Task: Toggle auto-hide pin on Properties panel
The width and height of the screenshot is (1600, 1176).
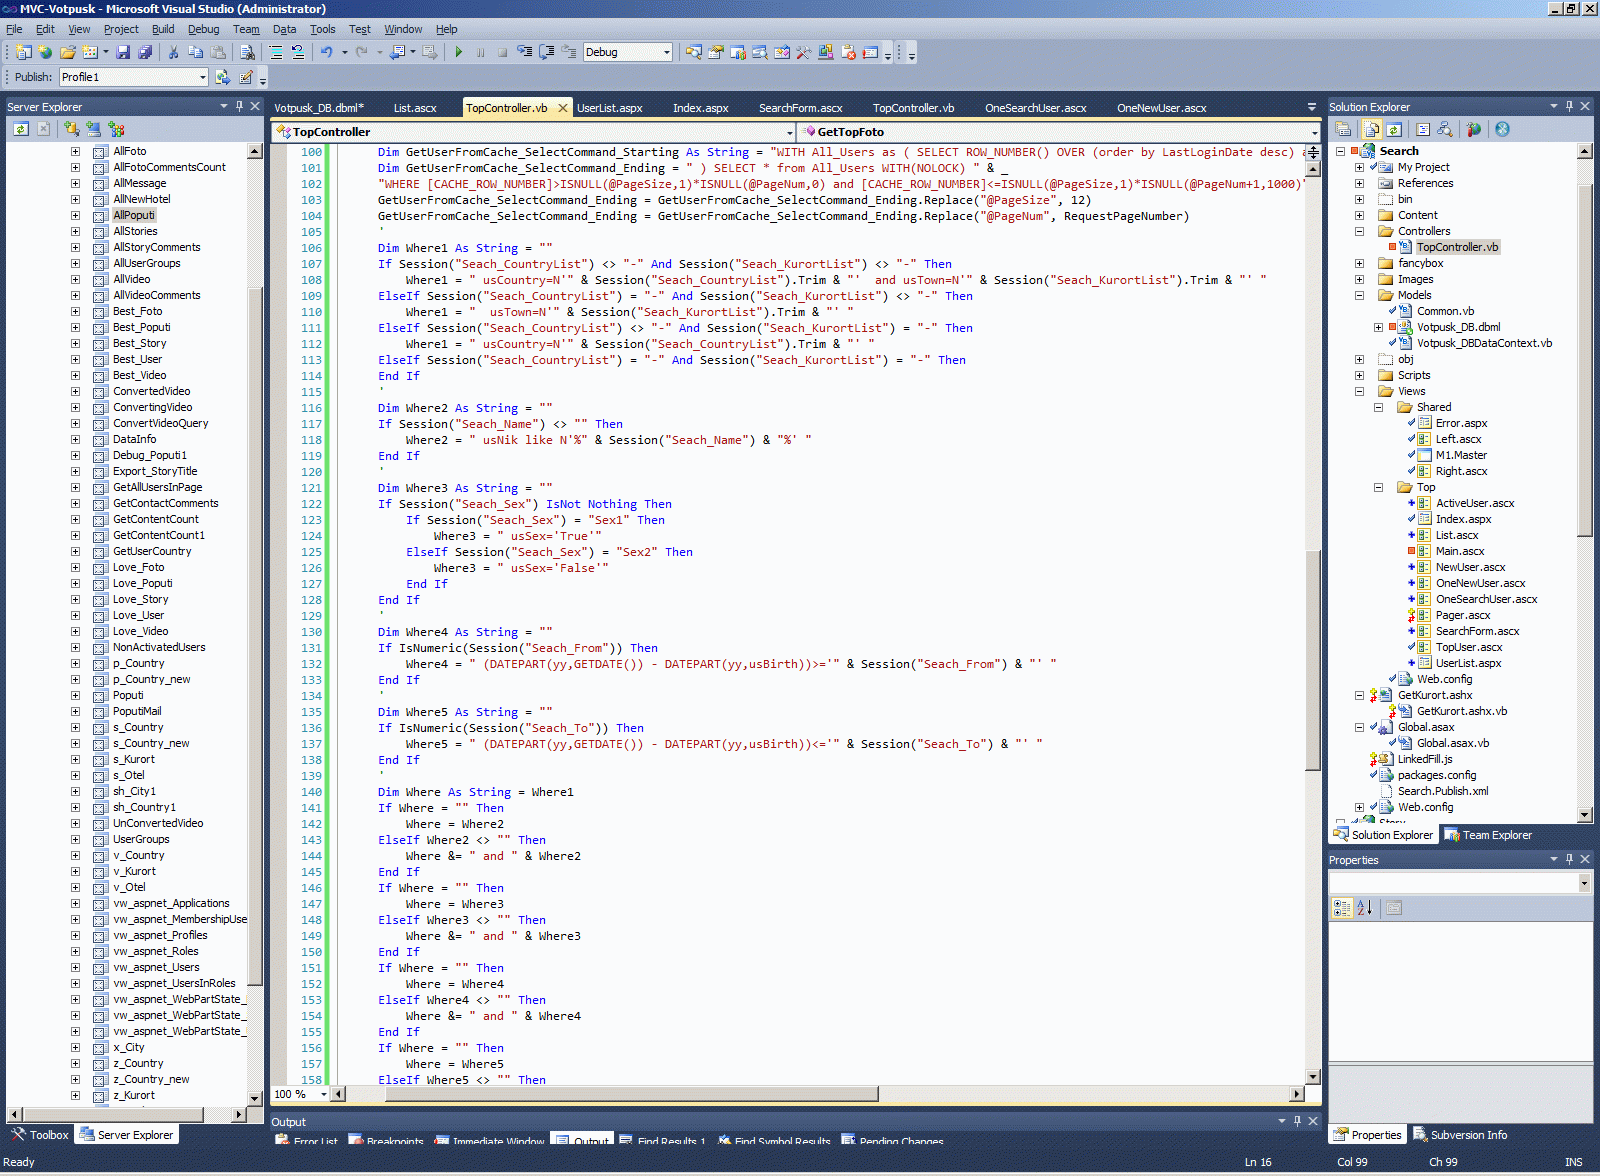Action: tap(1569, 859)
